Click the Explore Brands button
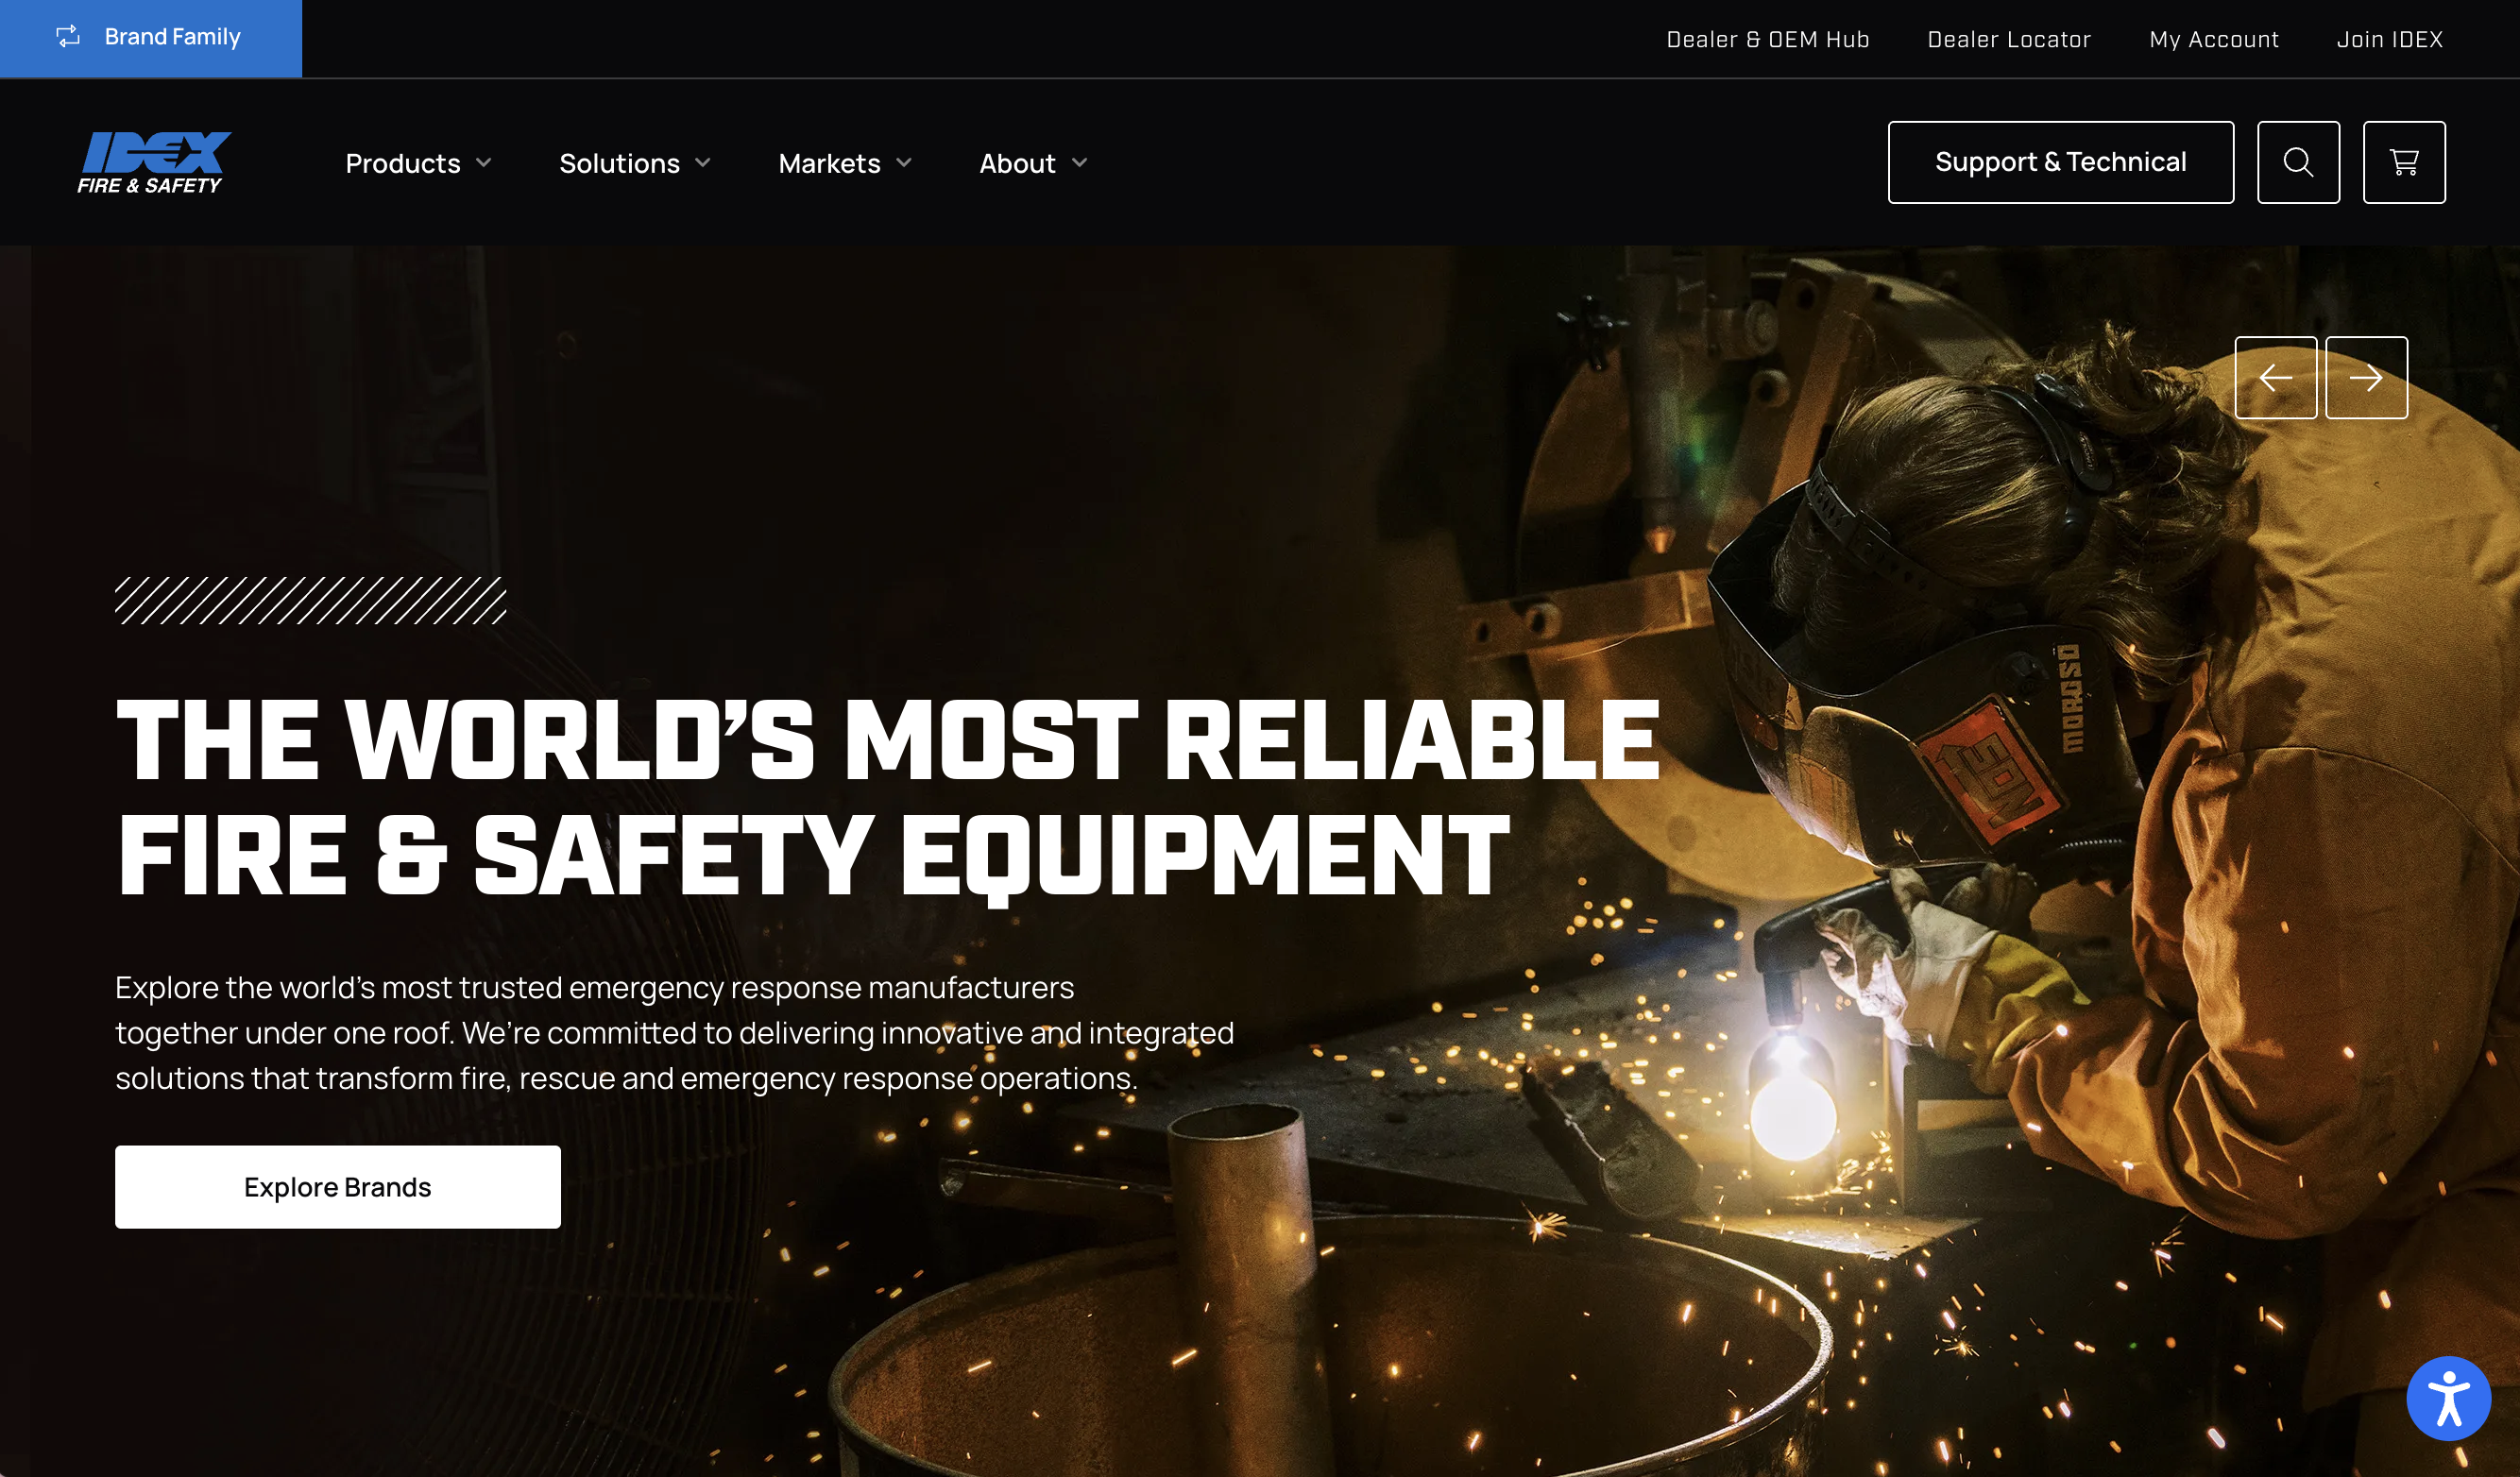The image size is (2520, 1477). (x=337, y=1186)
